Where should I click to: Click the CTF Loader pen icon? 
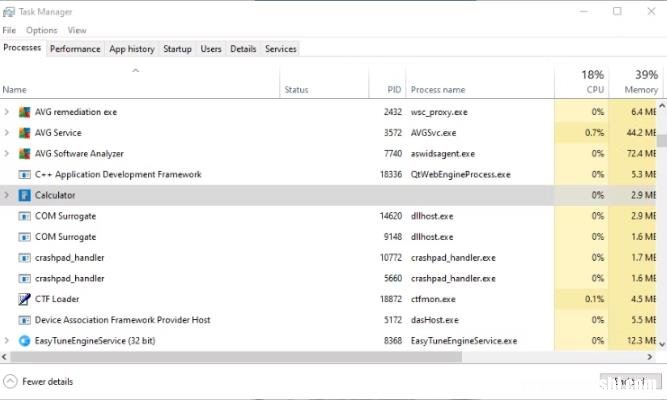(x=25, y=299)
